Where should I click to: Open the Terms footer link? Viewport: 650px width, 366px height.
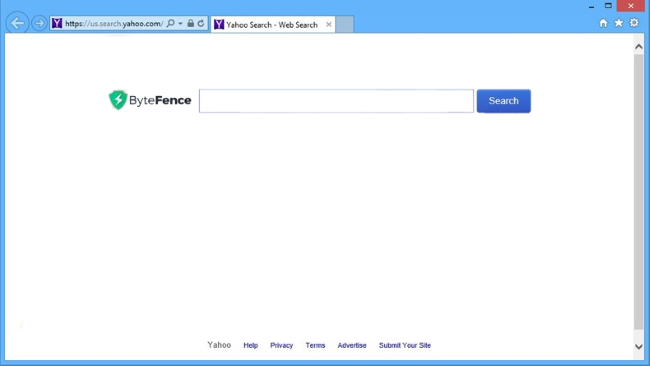pyautogui.click(x=315, y=345)
